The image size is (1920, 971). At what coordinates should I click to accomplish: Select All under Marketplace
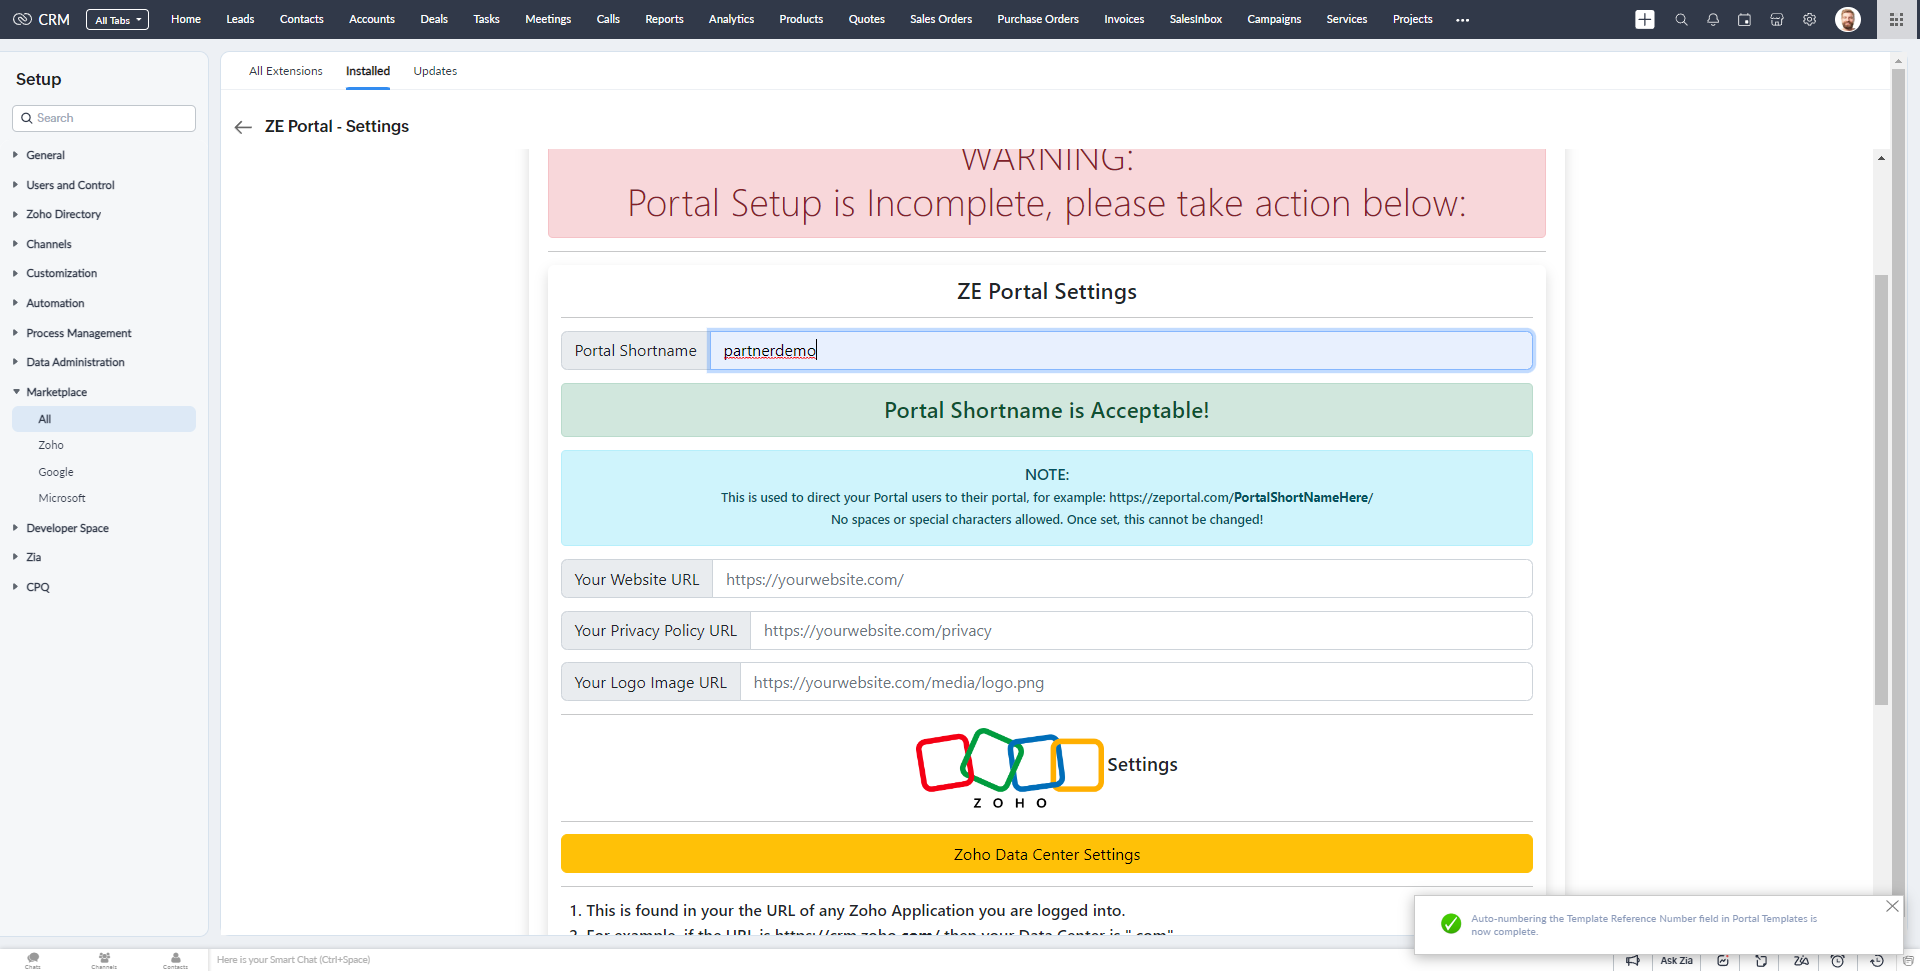tap(104, 419)
